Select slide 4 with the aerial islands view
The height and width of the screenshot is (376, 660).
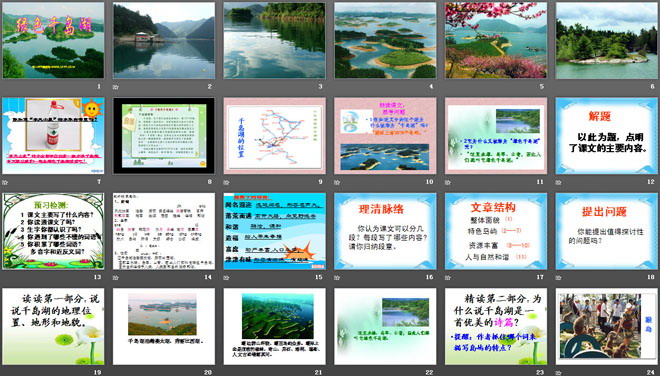[385, 40]
